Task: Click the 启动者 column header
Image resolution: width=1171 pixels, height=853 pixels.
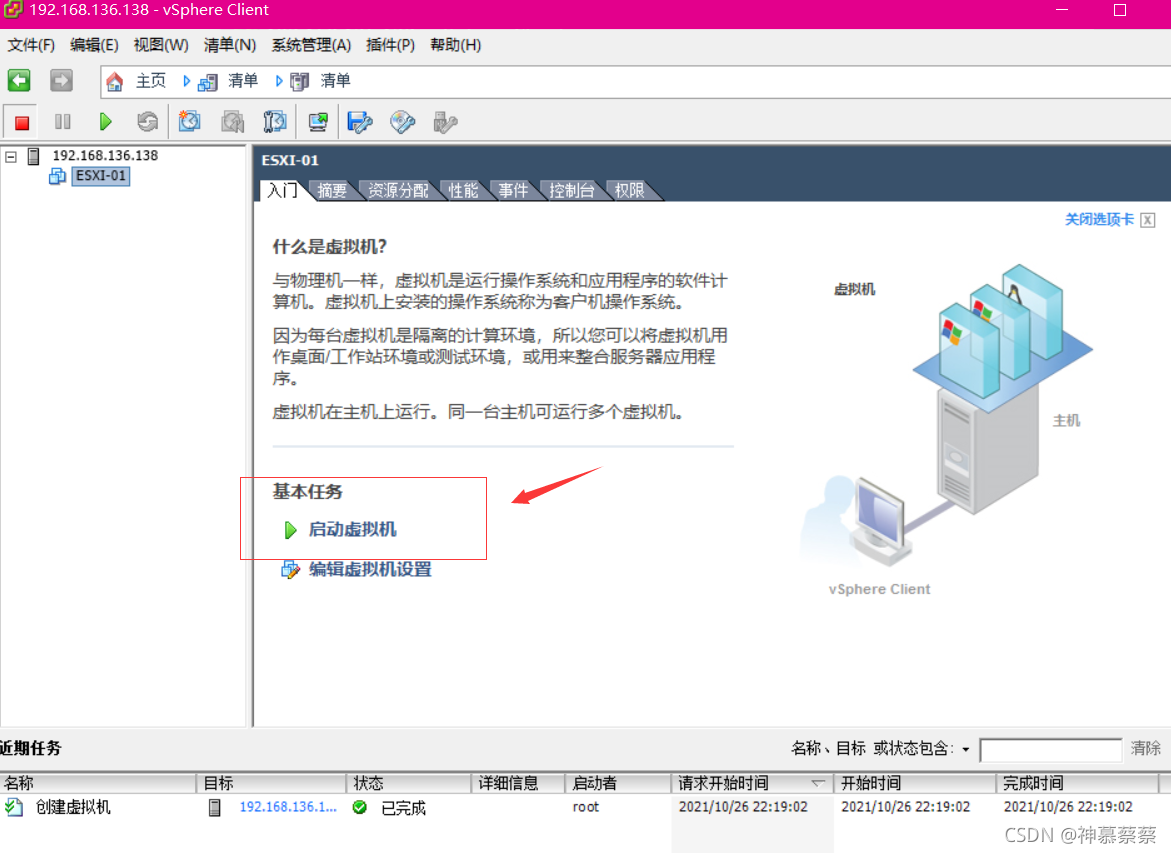Action: 618,784
